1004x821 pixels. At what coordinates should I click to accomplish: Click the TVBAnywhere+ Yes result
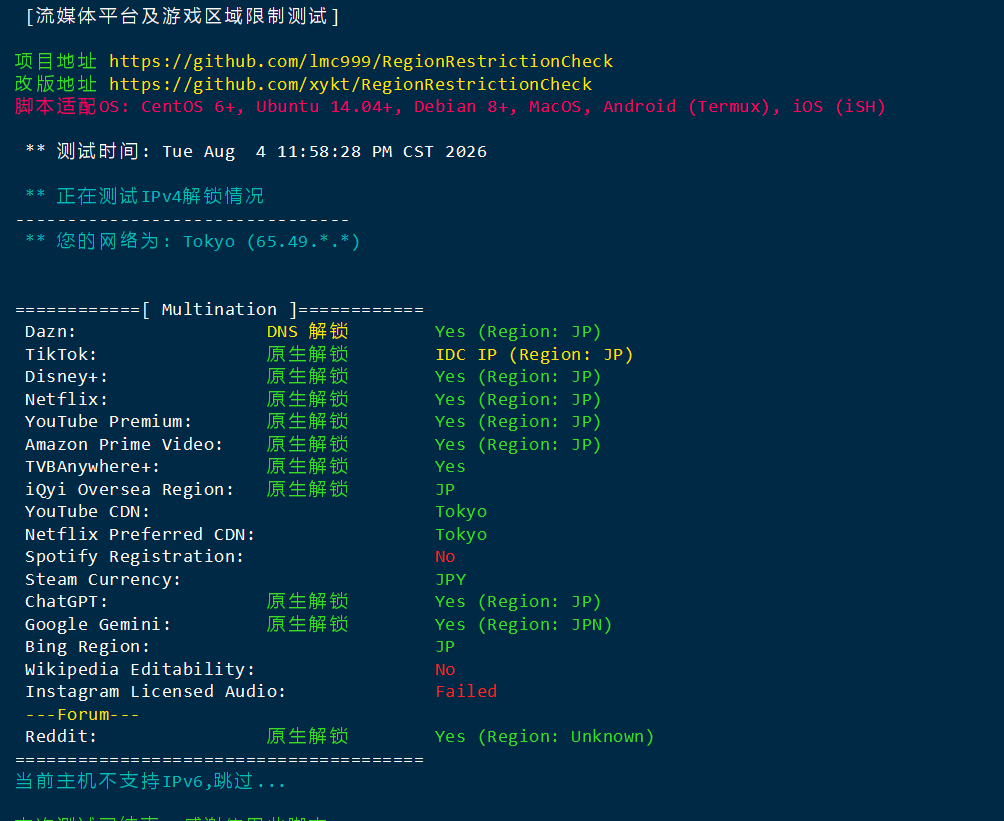pos(450,467)
